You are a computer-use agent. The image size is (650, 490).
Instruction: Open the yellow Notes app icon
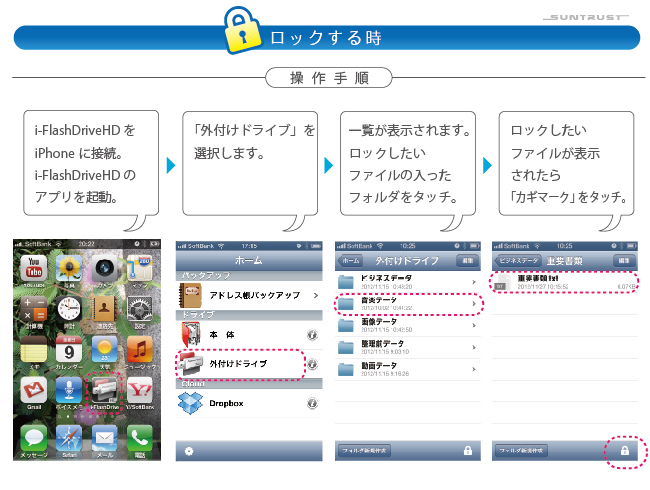pos(34,349)
